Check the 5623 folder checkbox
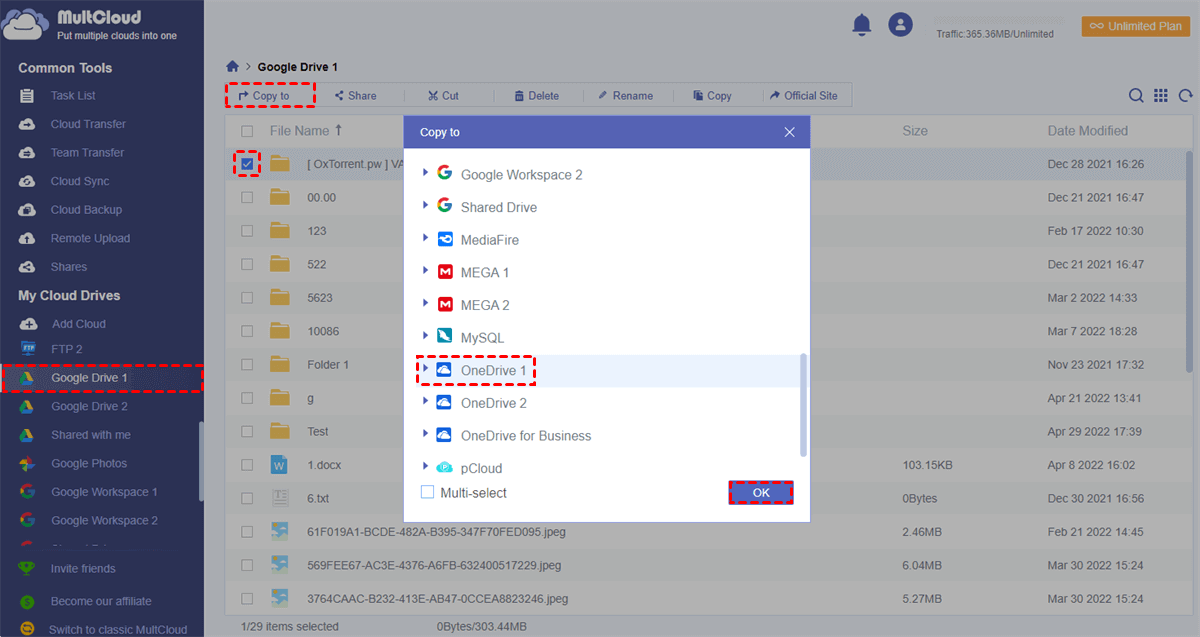 point(247,298)
